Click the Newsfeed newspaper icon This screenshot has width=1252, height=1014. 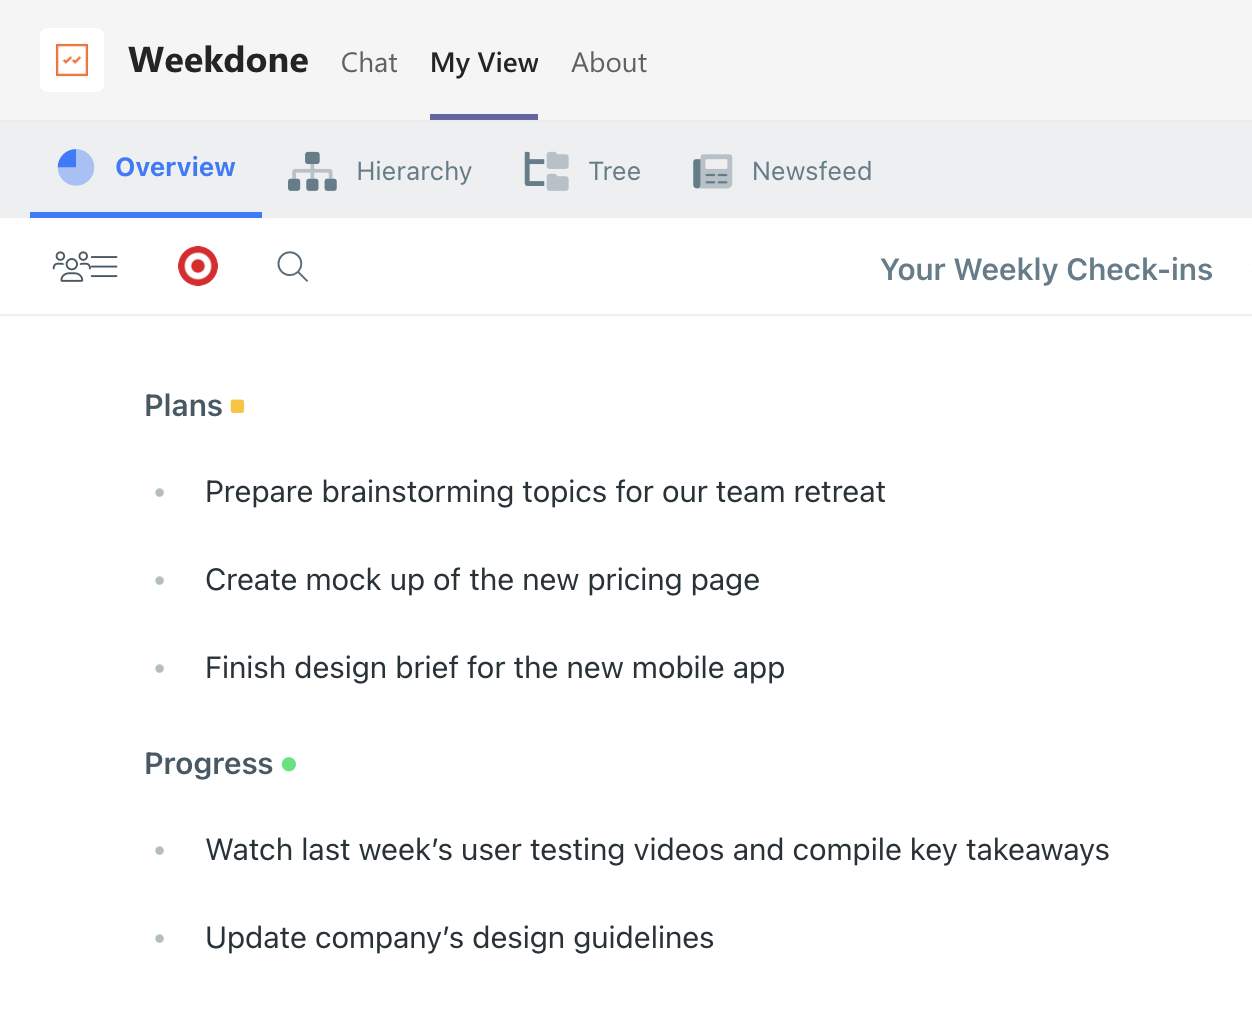click(x=713, y=171)
